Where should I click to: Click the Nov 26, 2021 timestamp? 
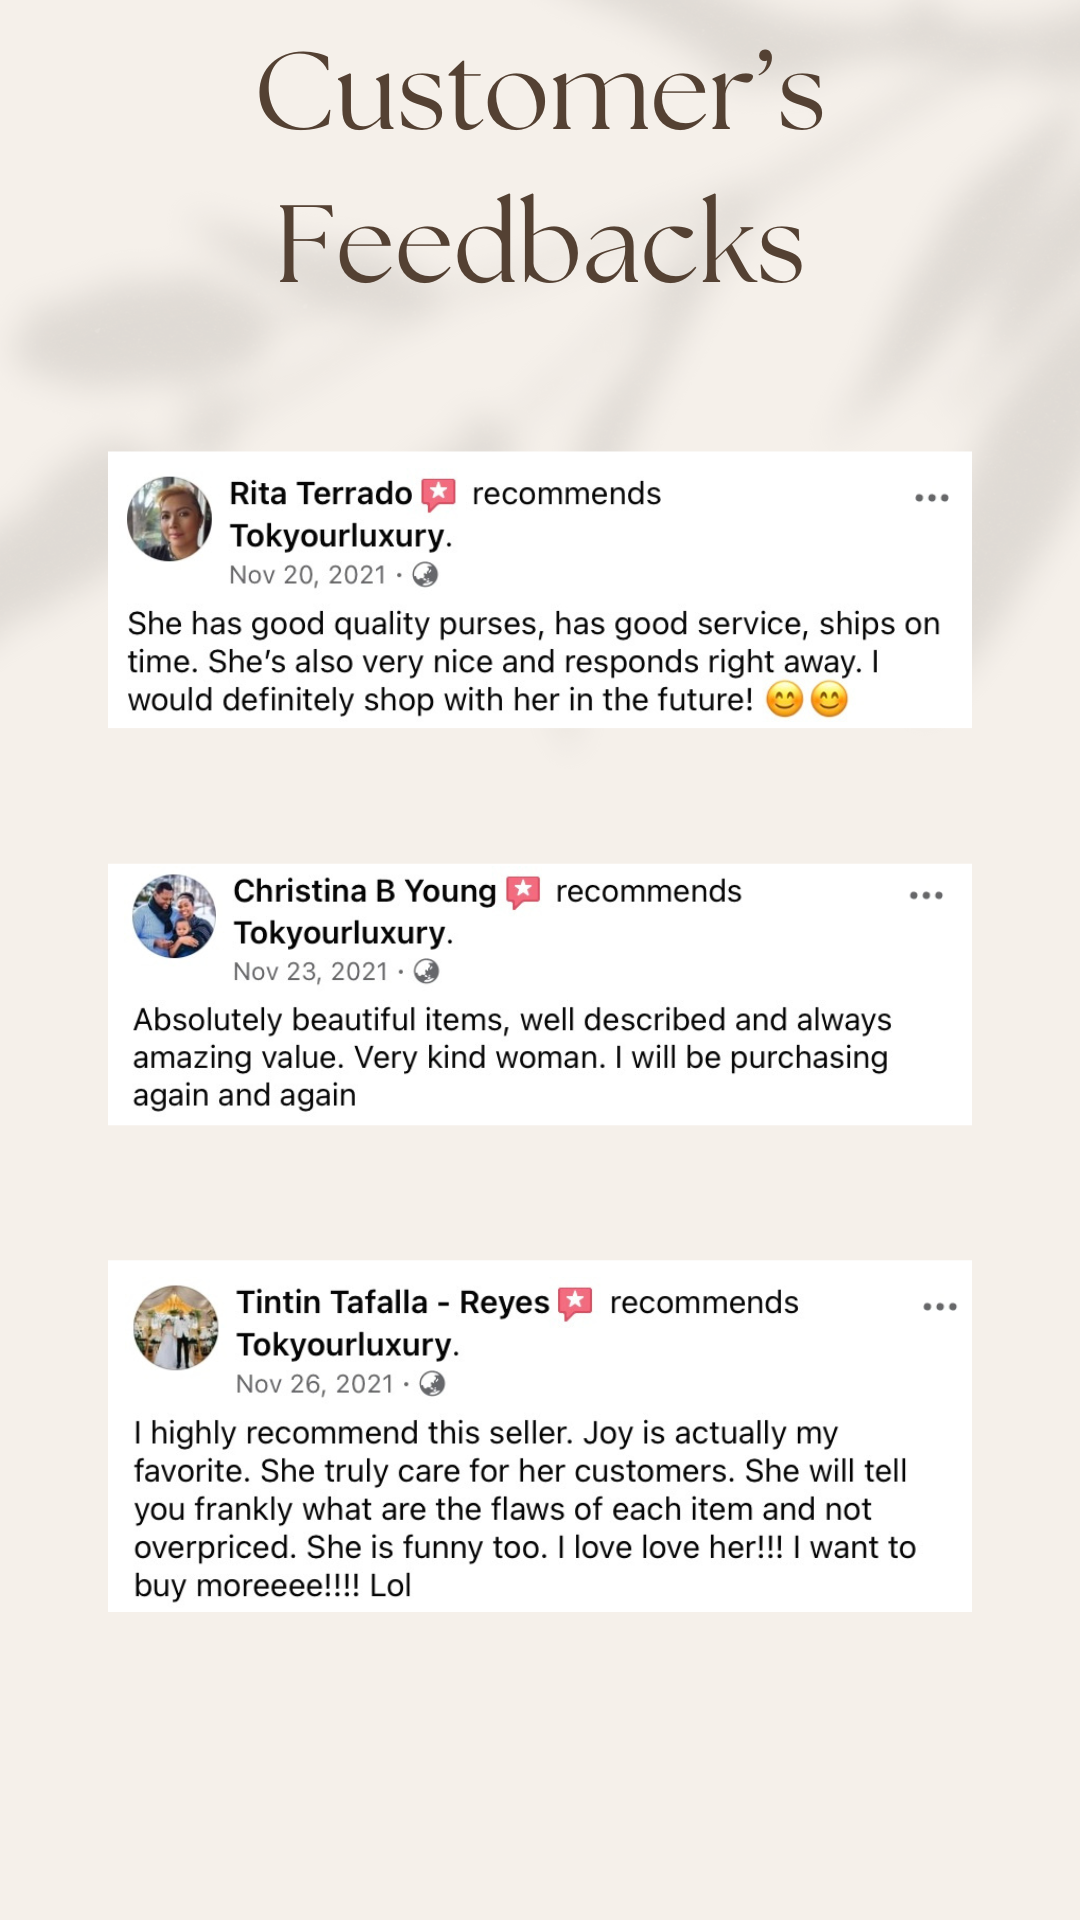pos(314,1384)
